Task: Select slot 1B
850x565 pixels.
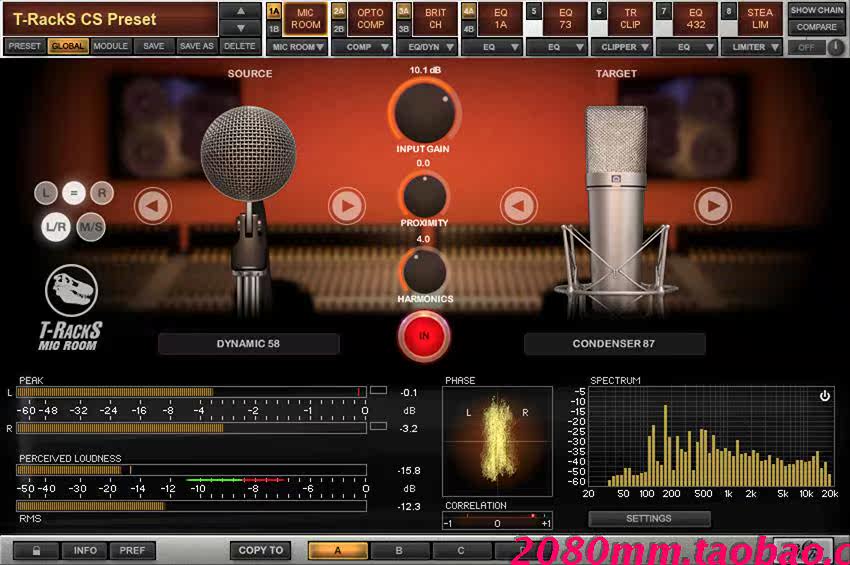Action: click(x=274, y=28)
